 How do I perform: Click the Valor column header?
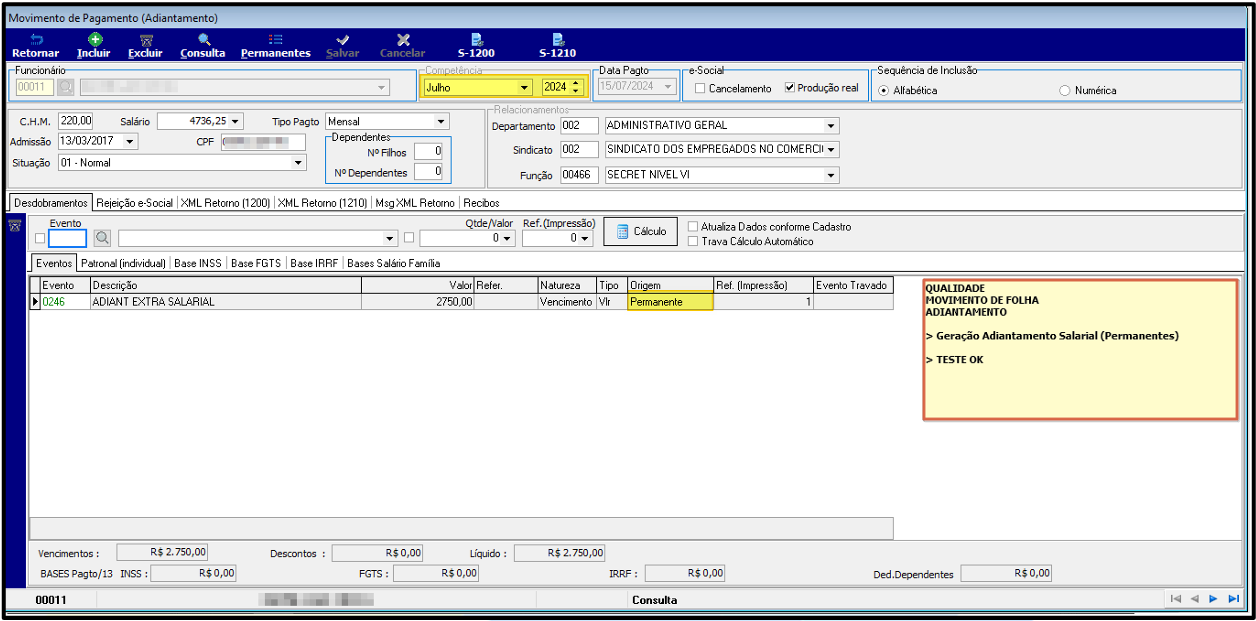point(416,285)
